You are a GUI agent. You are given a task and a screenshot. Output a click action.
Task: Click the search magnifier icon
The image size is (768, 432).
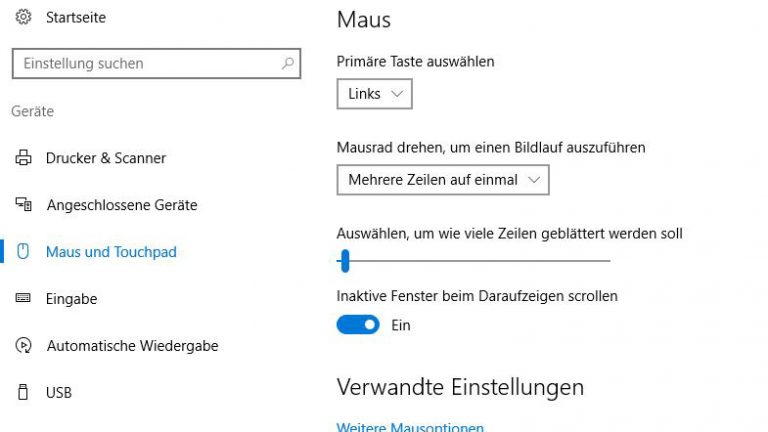(x=288, y=63)
